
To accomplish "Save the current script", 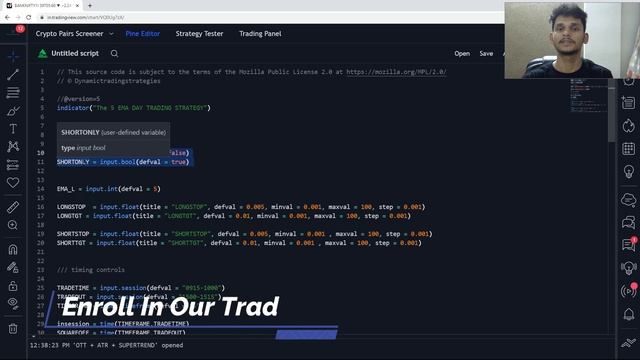I will 486,53.
